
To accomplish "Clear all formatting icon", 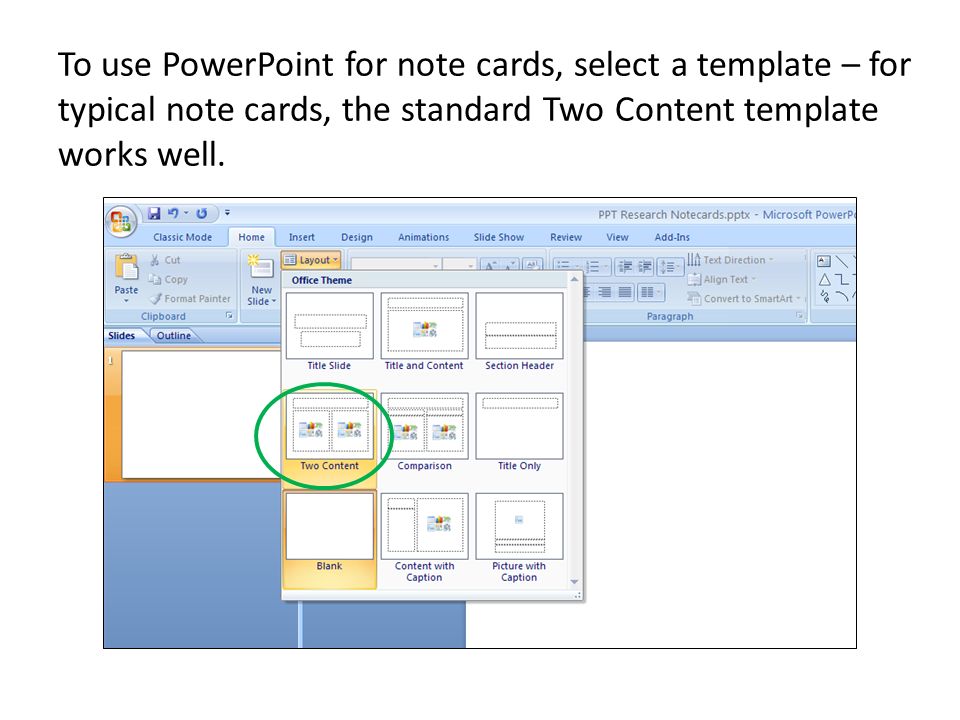I will point(532,264).
